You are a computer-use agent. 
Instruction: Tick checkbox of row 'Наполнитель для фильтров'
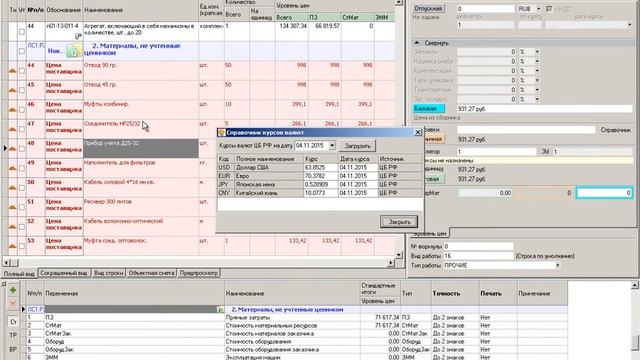[x=22, y=168]
